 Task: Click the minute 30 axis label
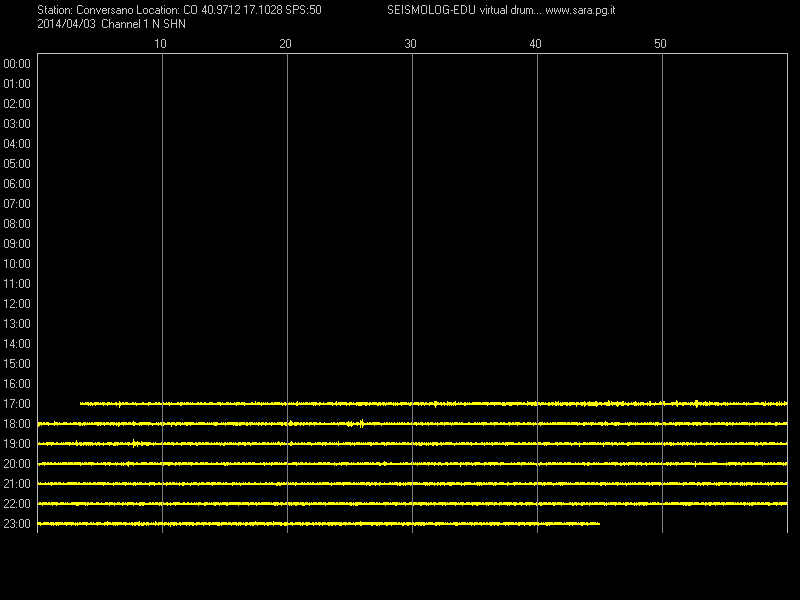click(x=410, y=44)
